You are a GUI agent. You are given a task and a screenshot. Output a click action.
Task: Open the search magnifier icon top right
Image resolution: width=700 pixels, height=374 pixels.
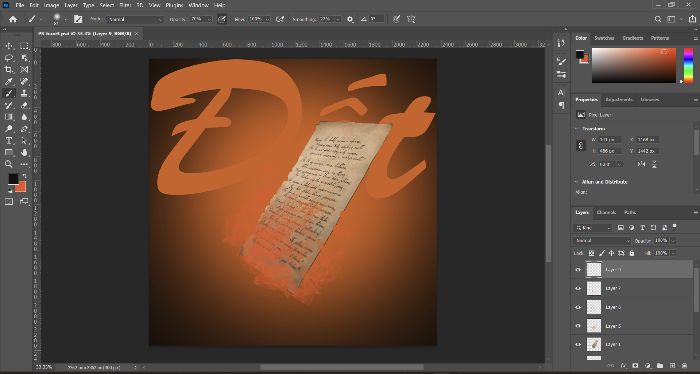[658, 19]
